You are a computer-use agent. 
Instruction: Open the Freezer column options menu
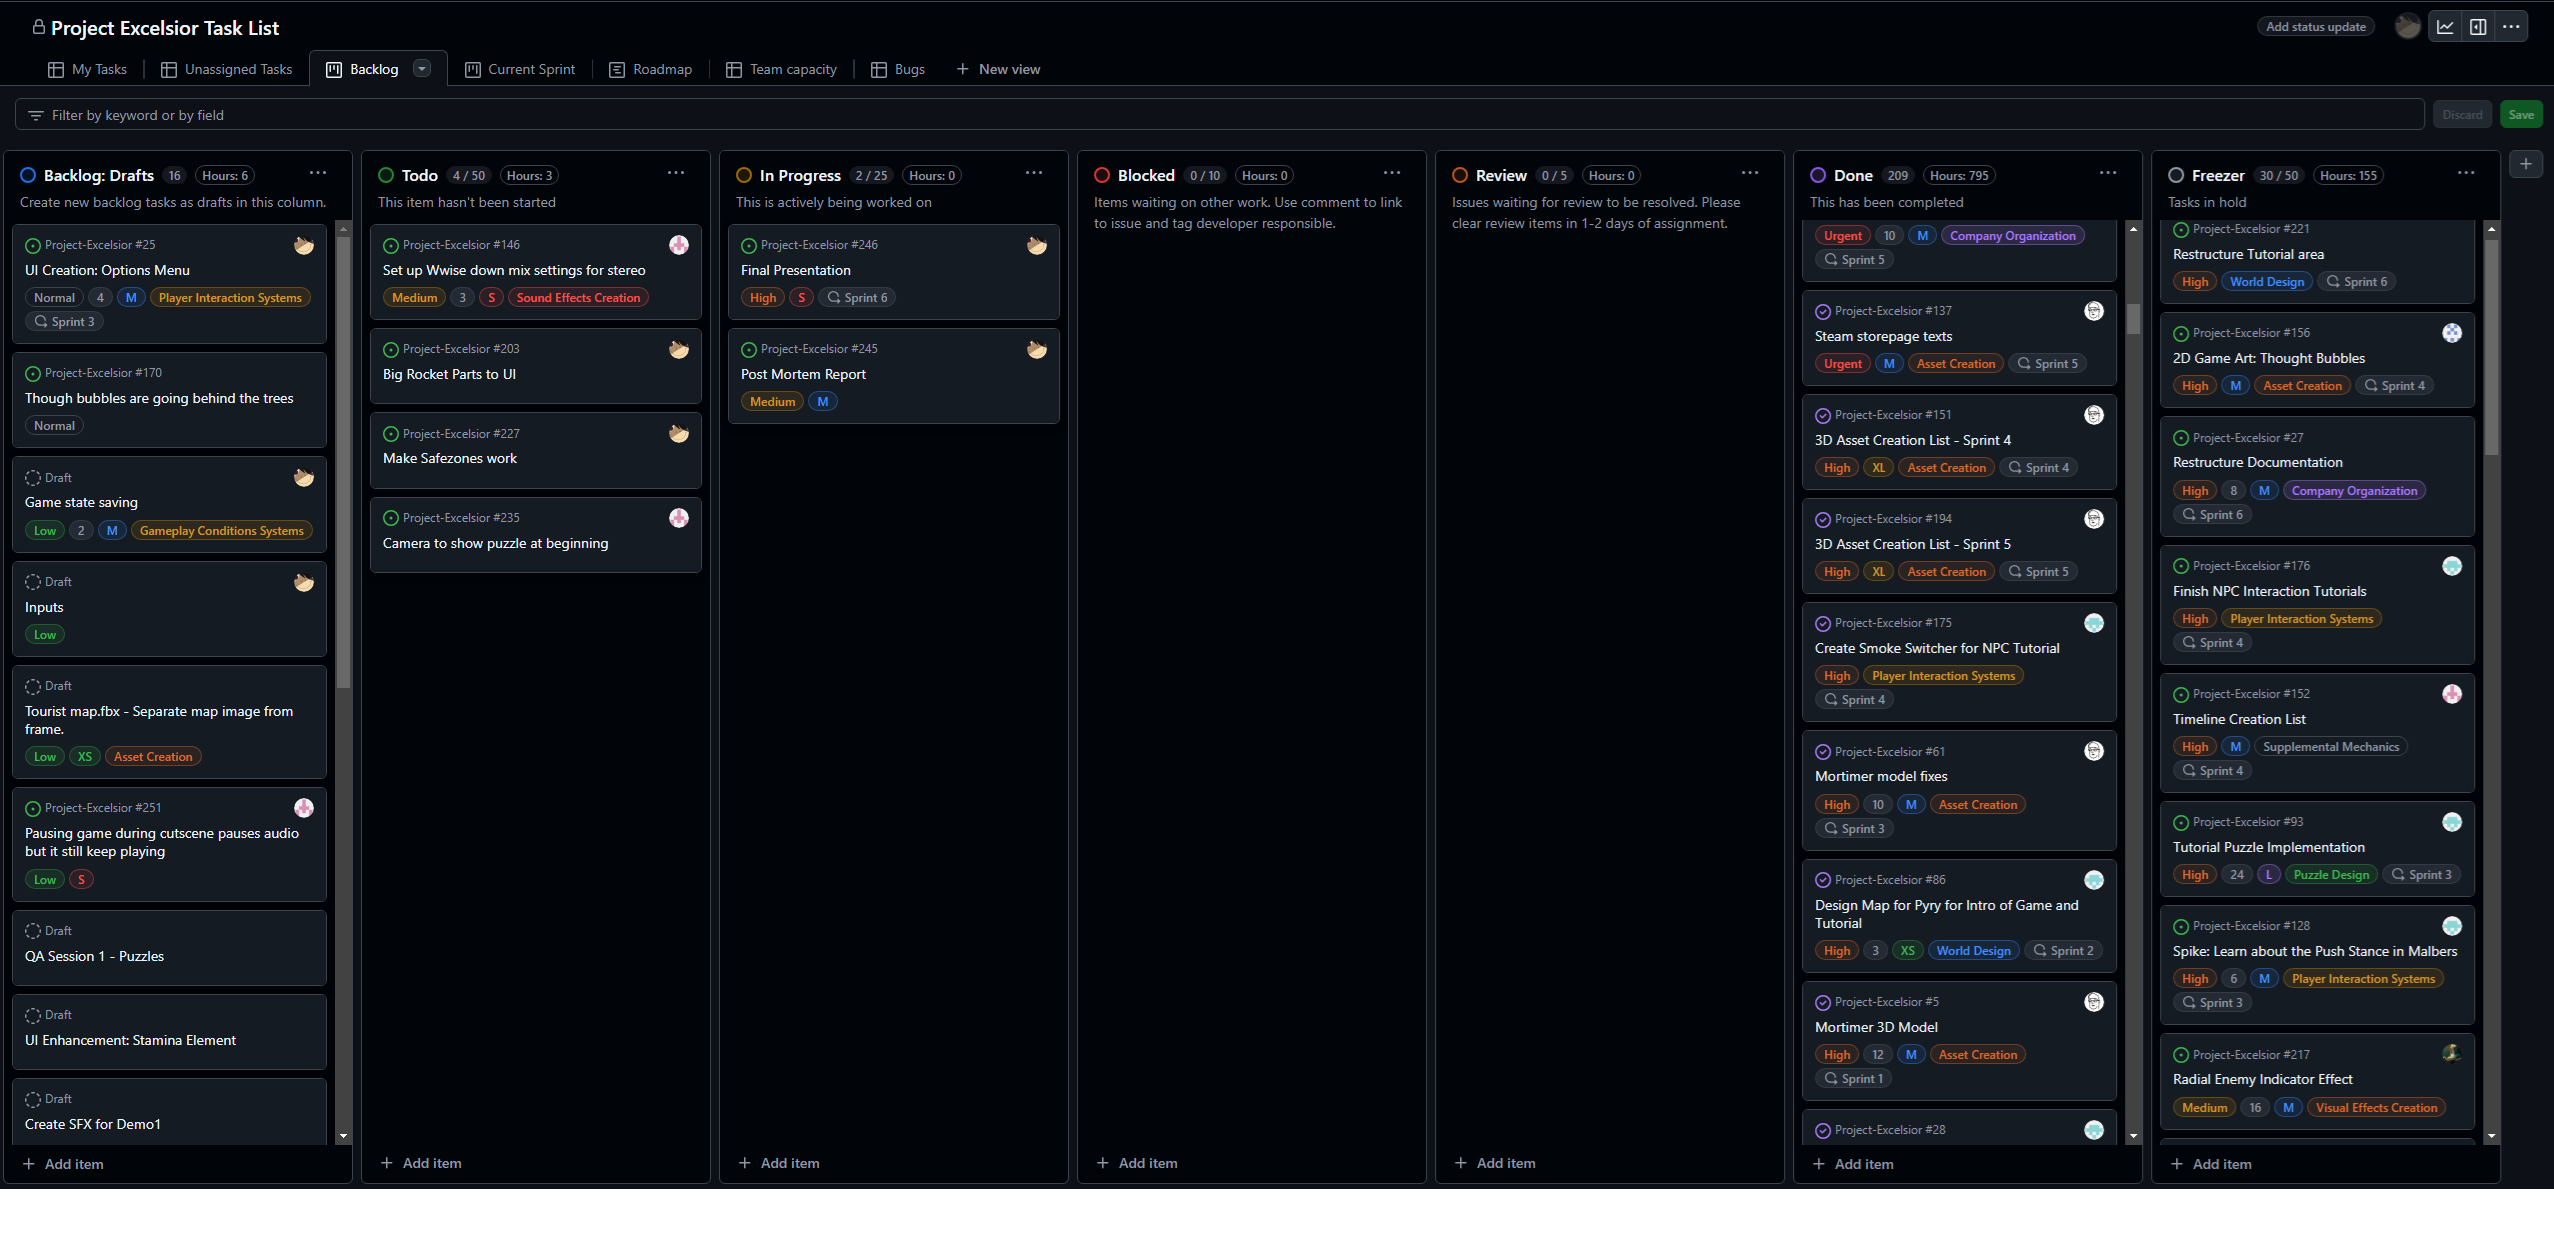(x=2466, y=173)
